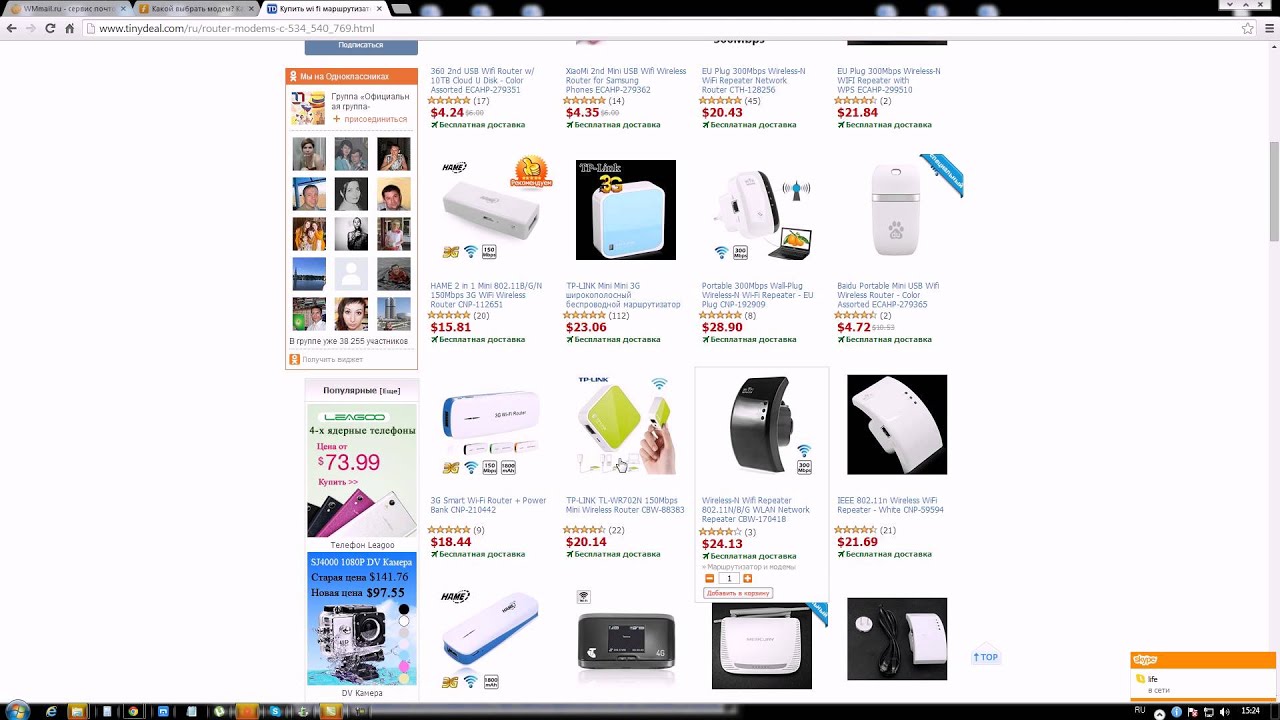Go back using the browser back arrow
1280x720 pixels.
(11, 28)
